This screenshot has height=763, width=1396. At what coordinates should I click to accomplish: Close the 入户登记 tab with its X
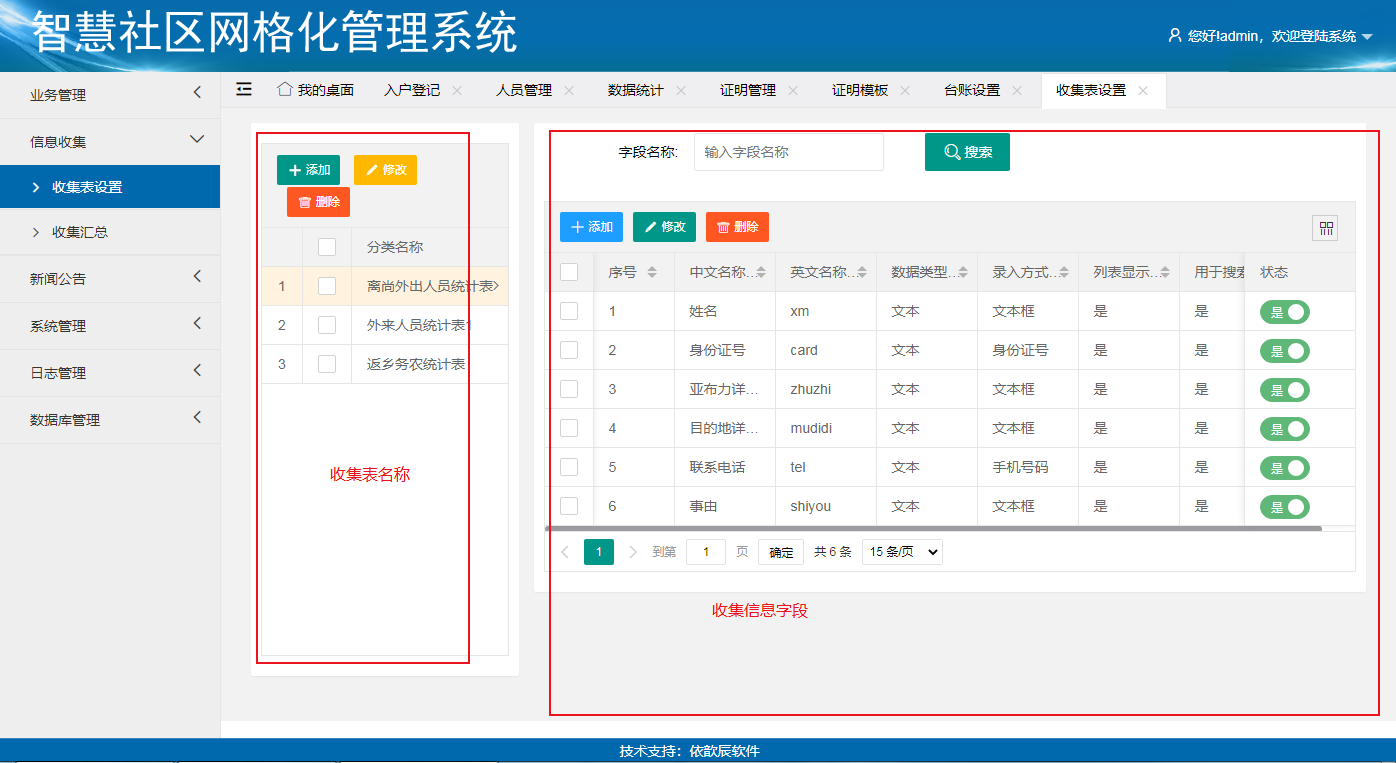pos(457,90)
